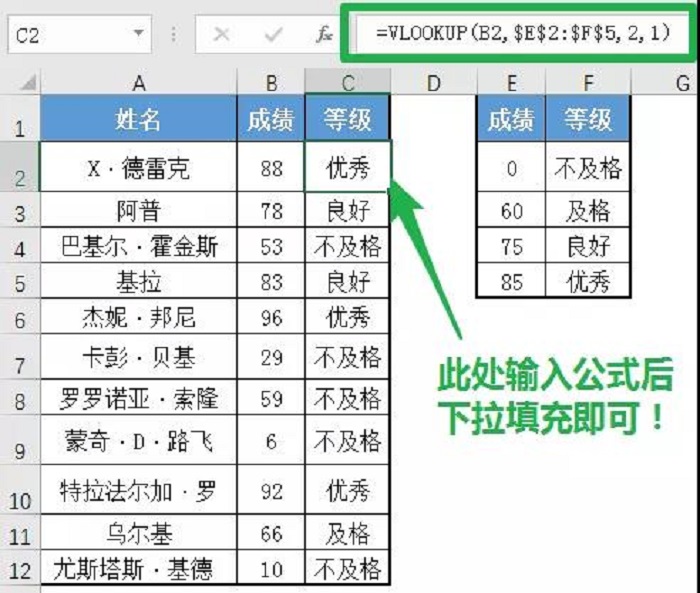Select column C header
The width and height of the screenshot is (700, 593).
point(347,83)
